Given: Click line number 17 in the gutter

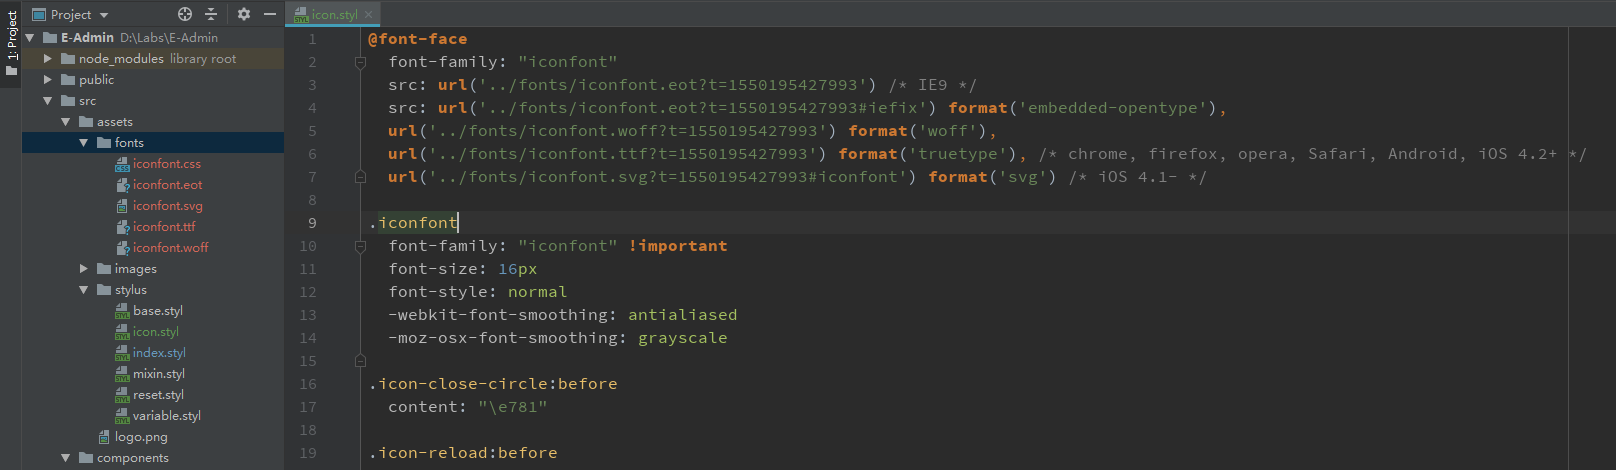Looking at the screenshot, I should pyautogui.click(x=308, y=407).
